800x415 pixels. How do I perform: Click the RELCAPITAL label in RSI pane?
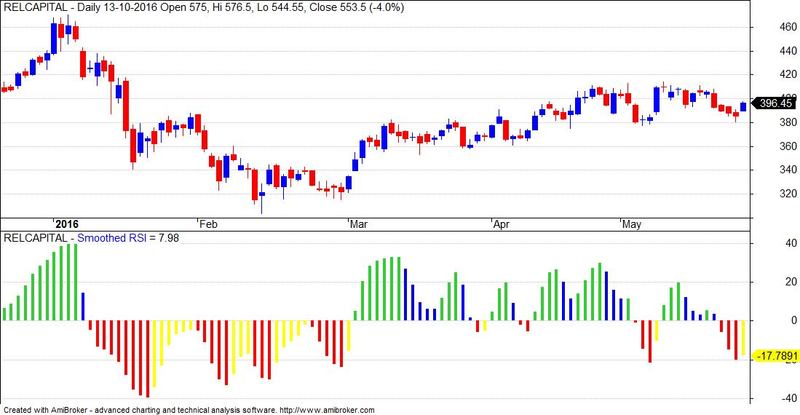pyautogui.click(x=35, y=238)
